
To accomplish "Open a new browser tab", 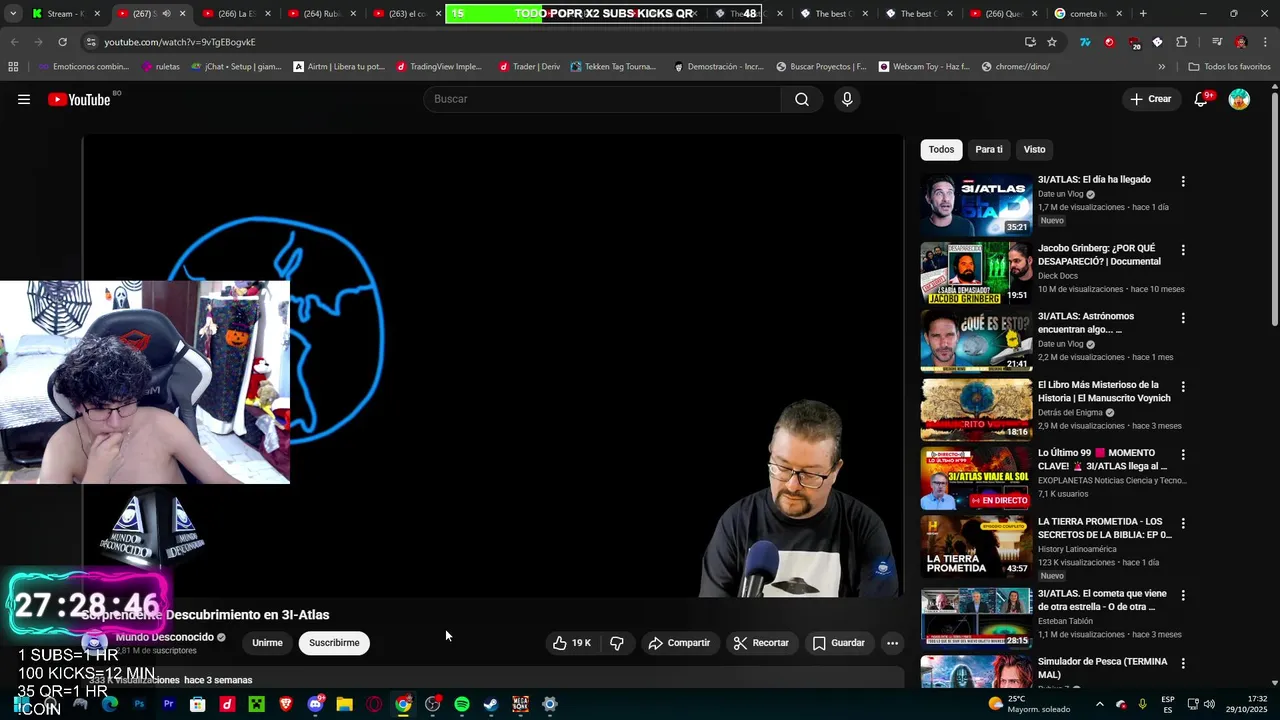I will (x=1143, y=14).
